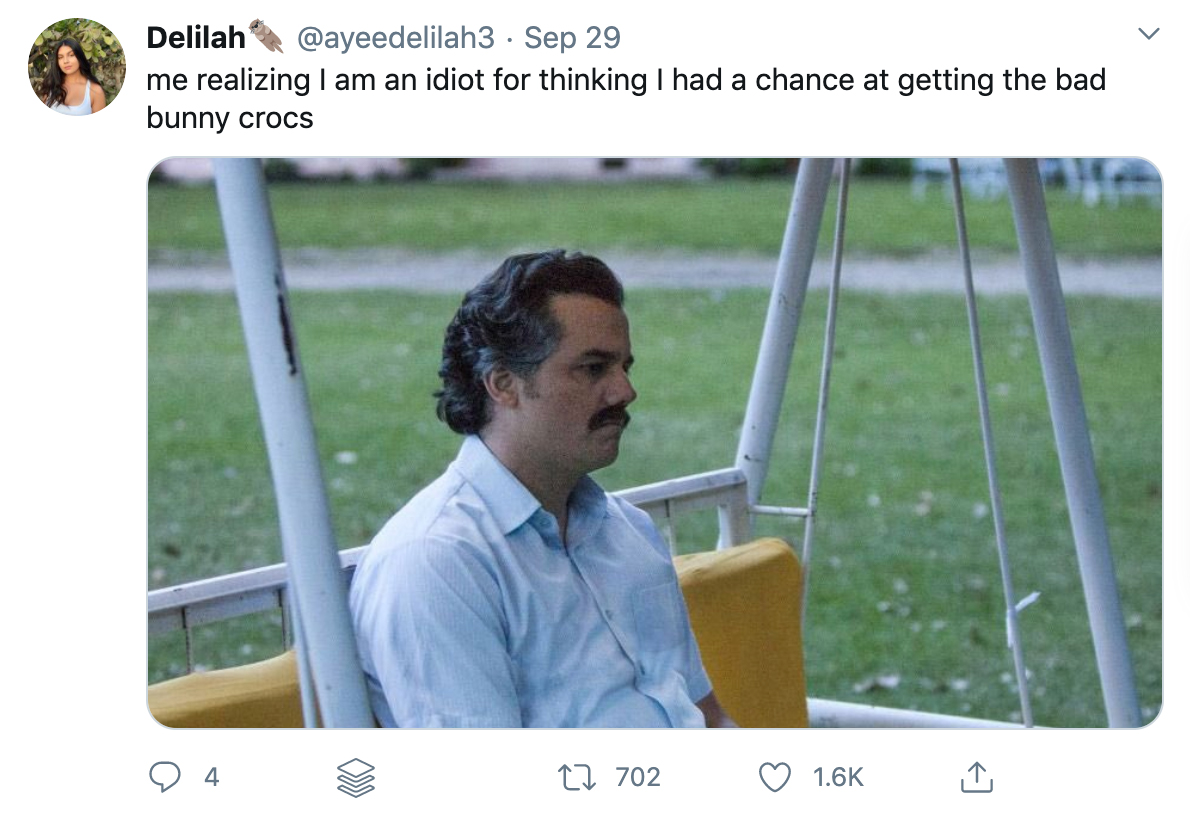
Task: Click the display name Delilah
Action: click(196, 38)
